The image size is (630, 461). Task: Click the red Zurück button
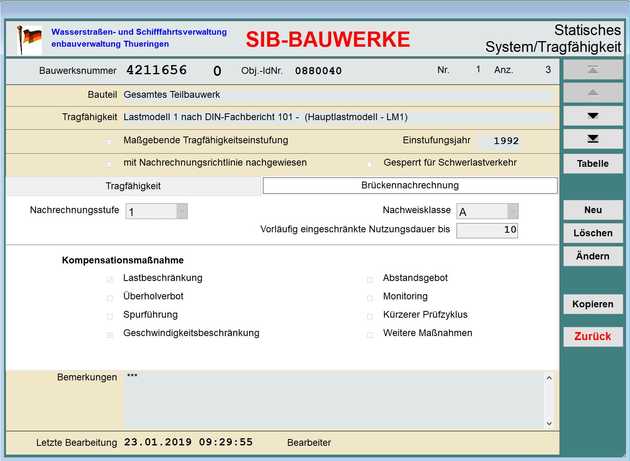click(593, 336)
